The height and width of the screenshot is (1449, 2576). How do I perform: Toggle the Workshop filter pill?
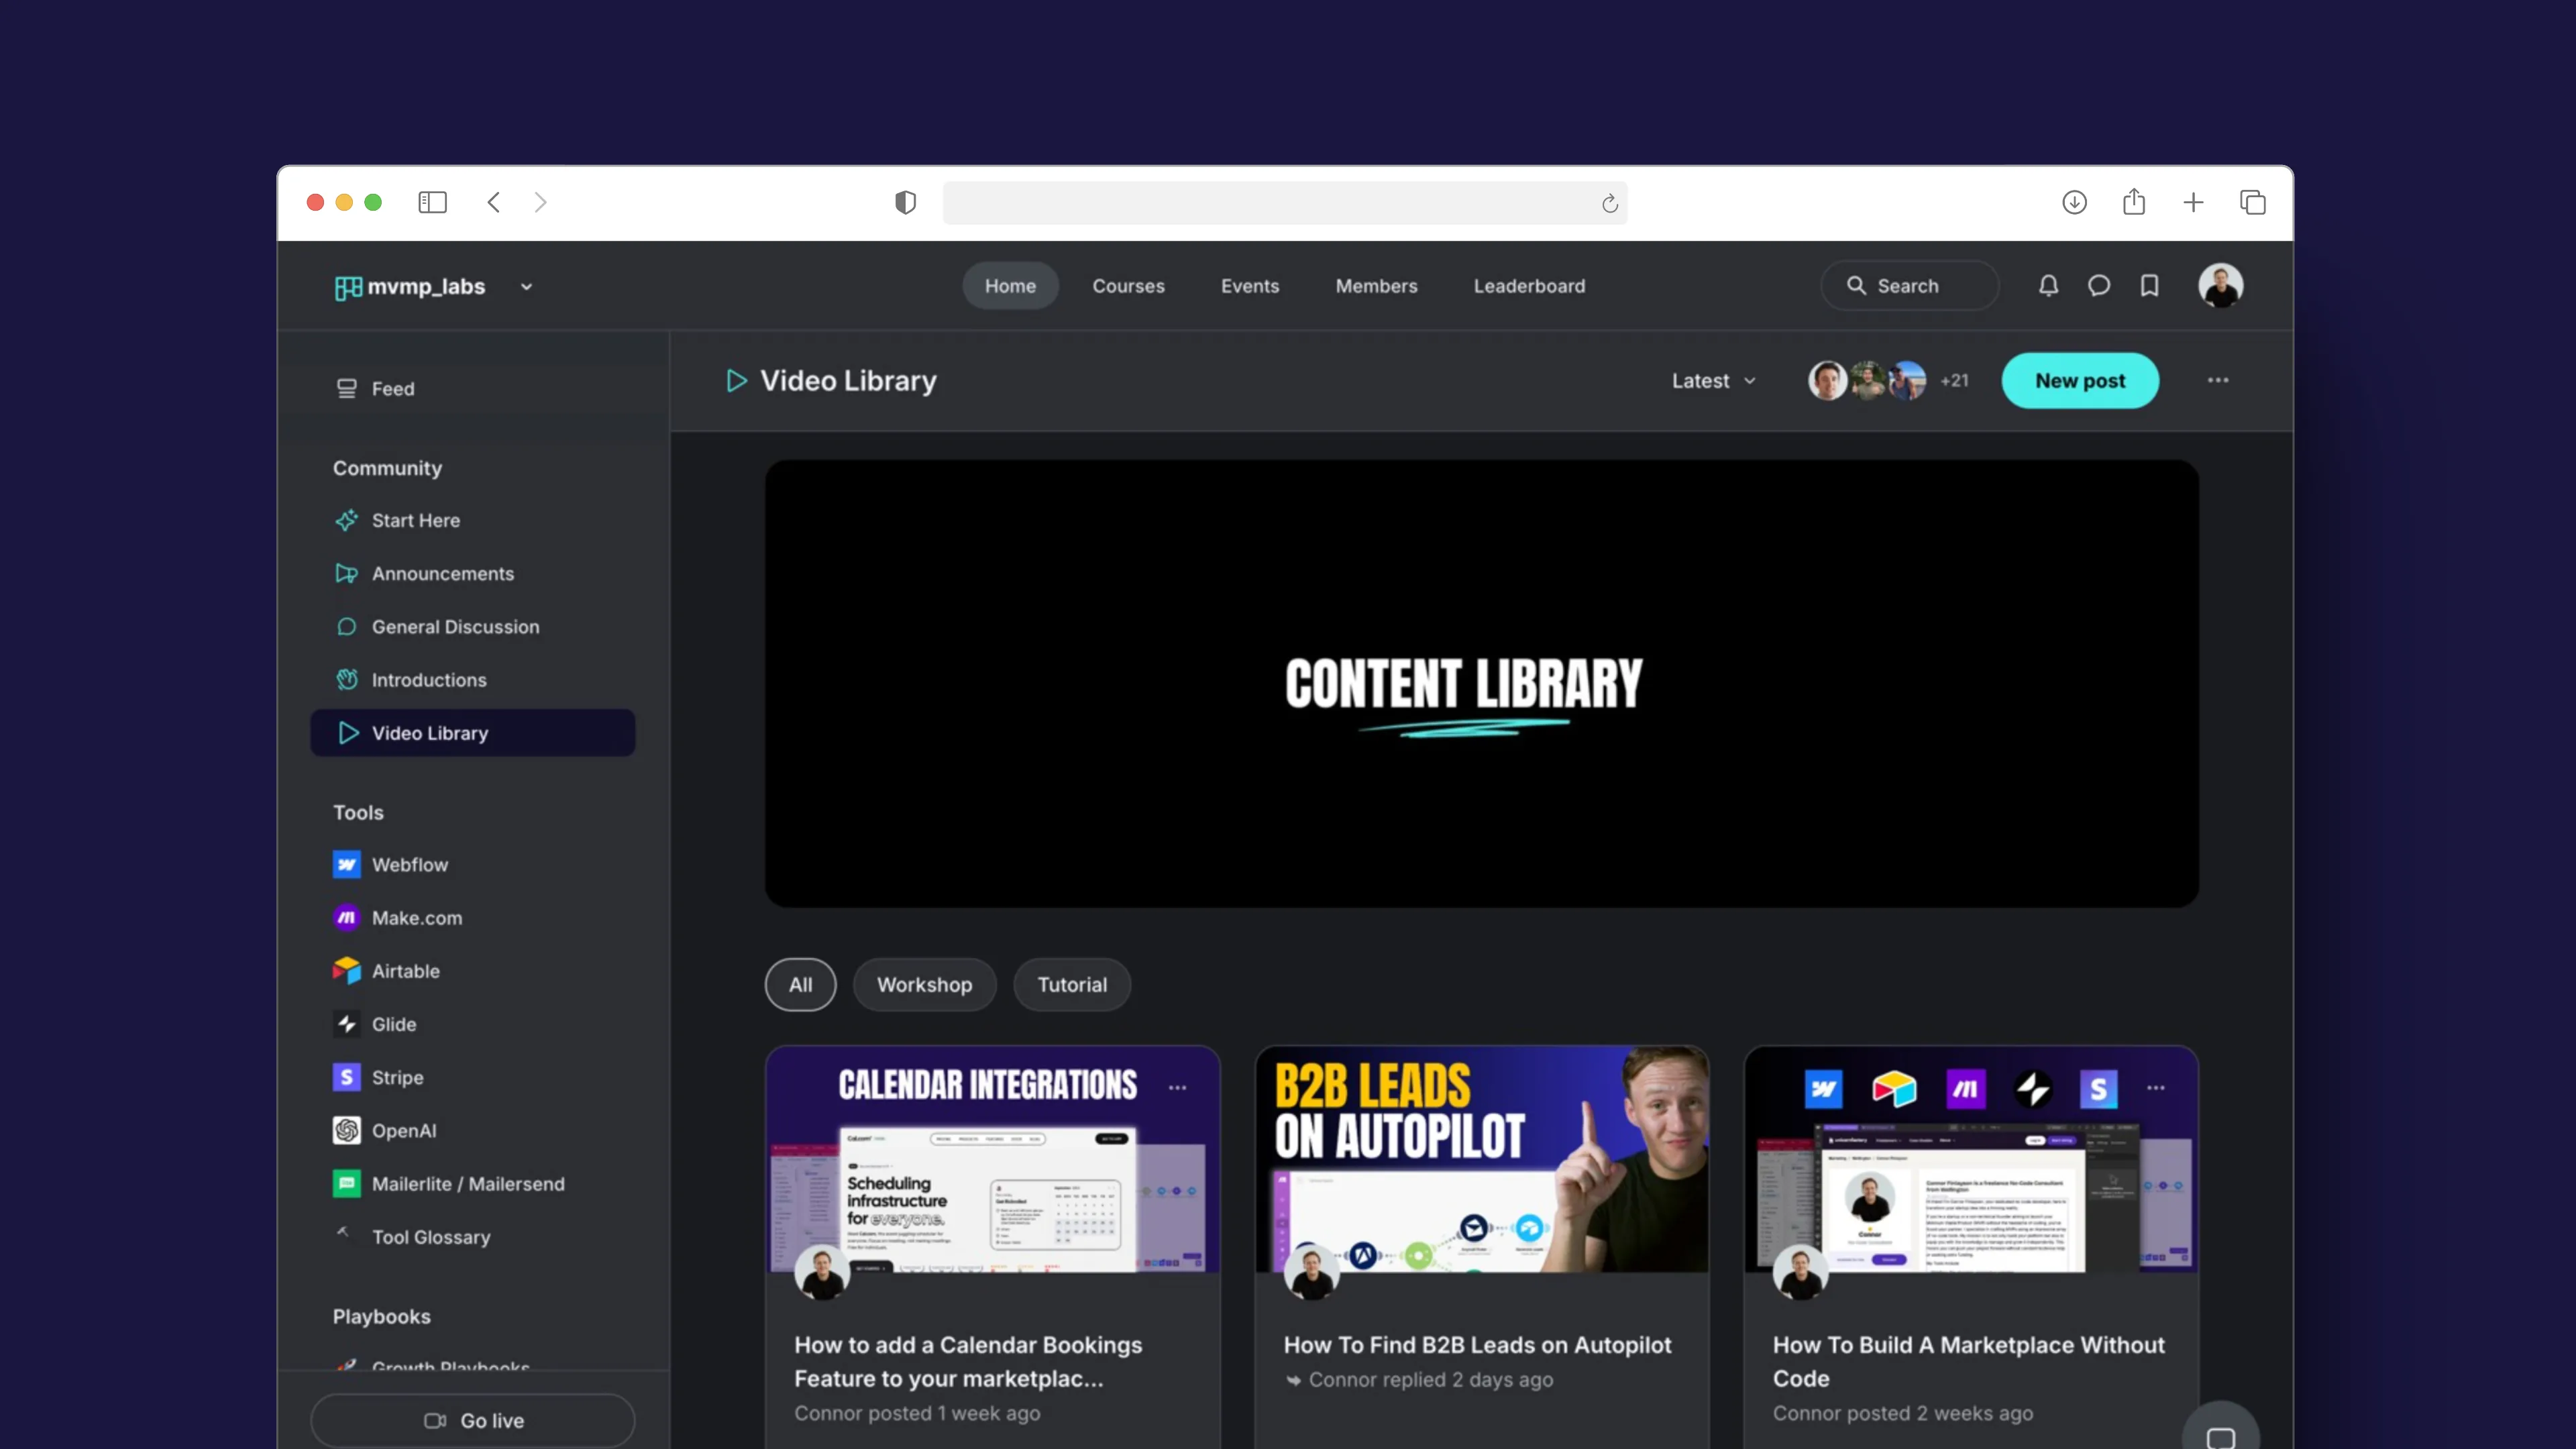[924, 984]
